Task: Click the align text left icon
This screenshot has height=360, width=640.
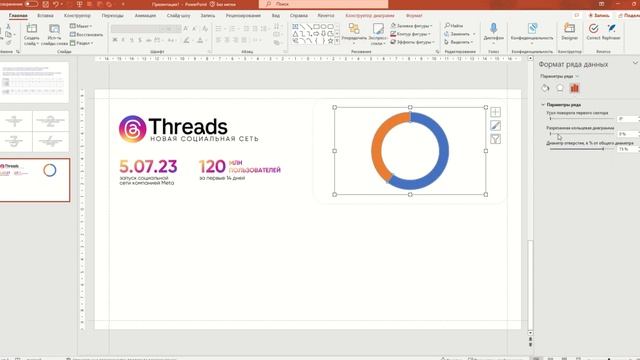Action: pos(218,40)
